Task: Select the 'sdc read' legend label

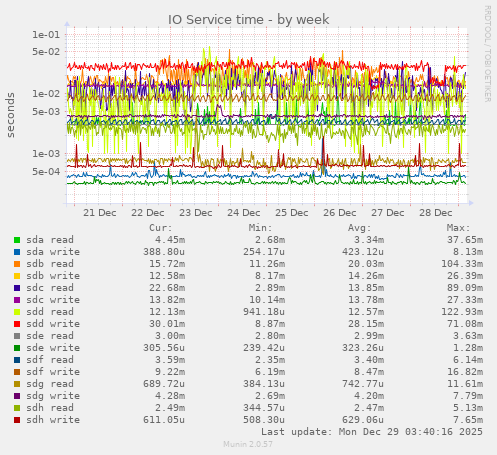Action: 50,288
